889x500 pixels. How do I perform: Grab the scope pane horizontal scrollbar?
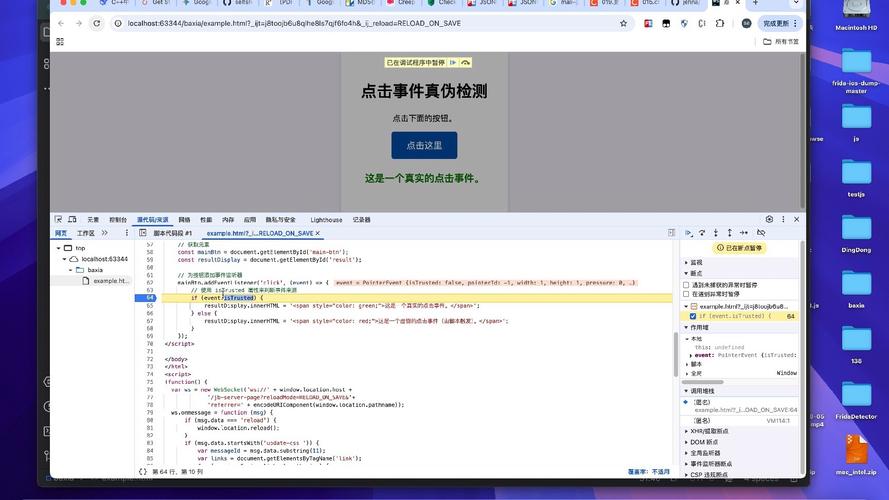point(702,382)
